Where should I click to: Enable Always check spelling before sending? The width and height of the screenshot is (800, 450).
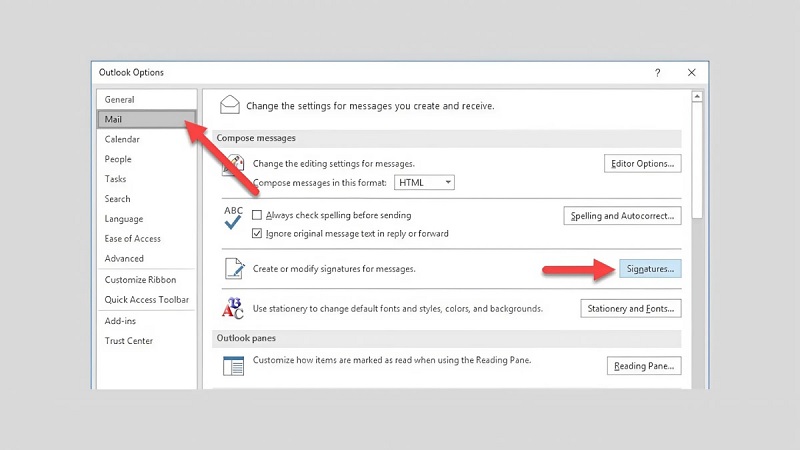coord(257,215)
